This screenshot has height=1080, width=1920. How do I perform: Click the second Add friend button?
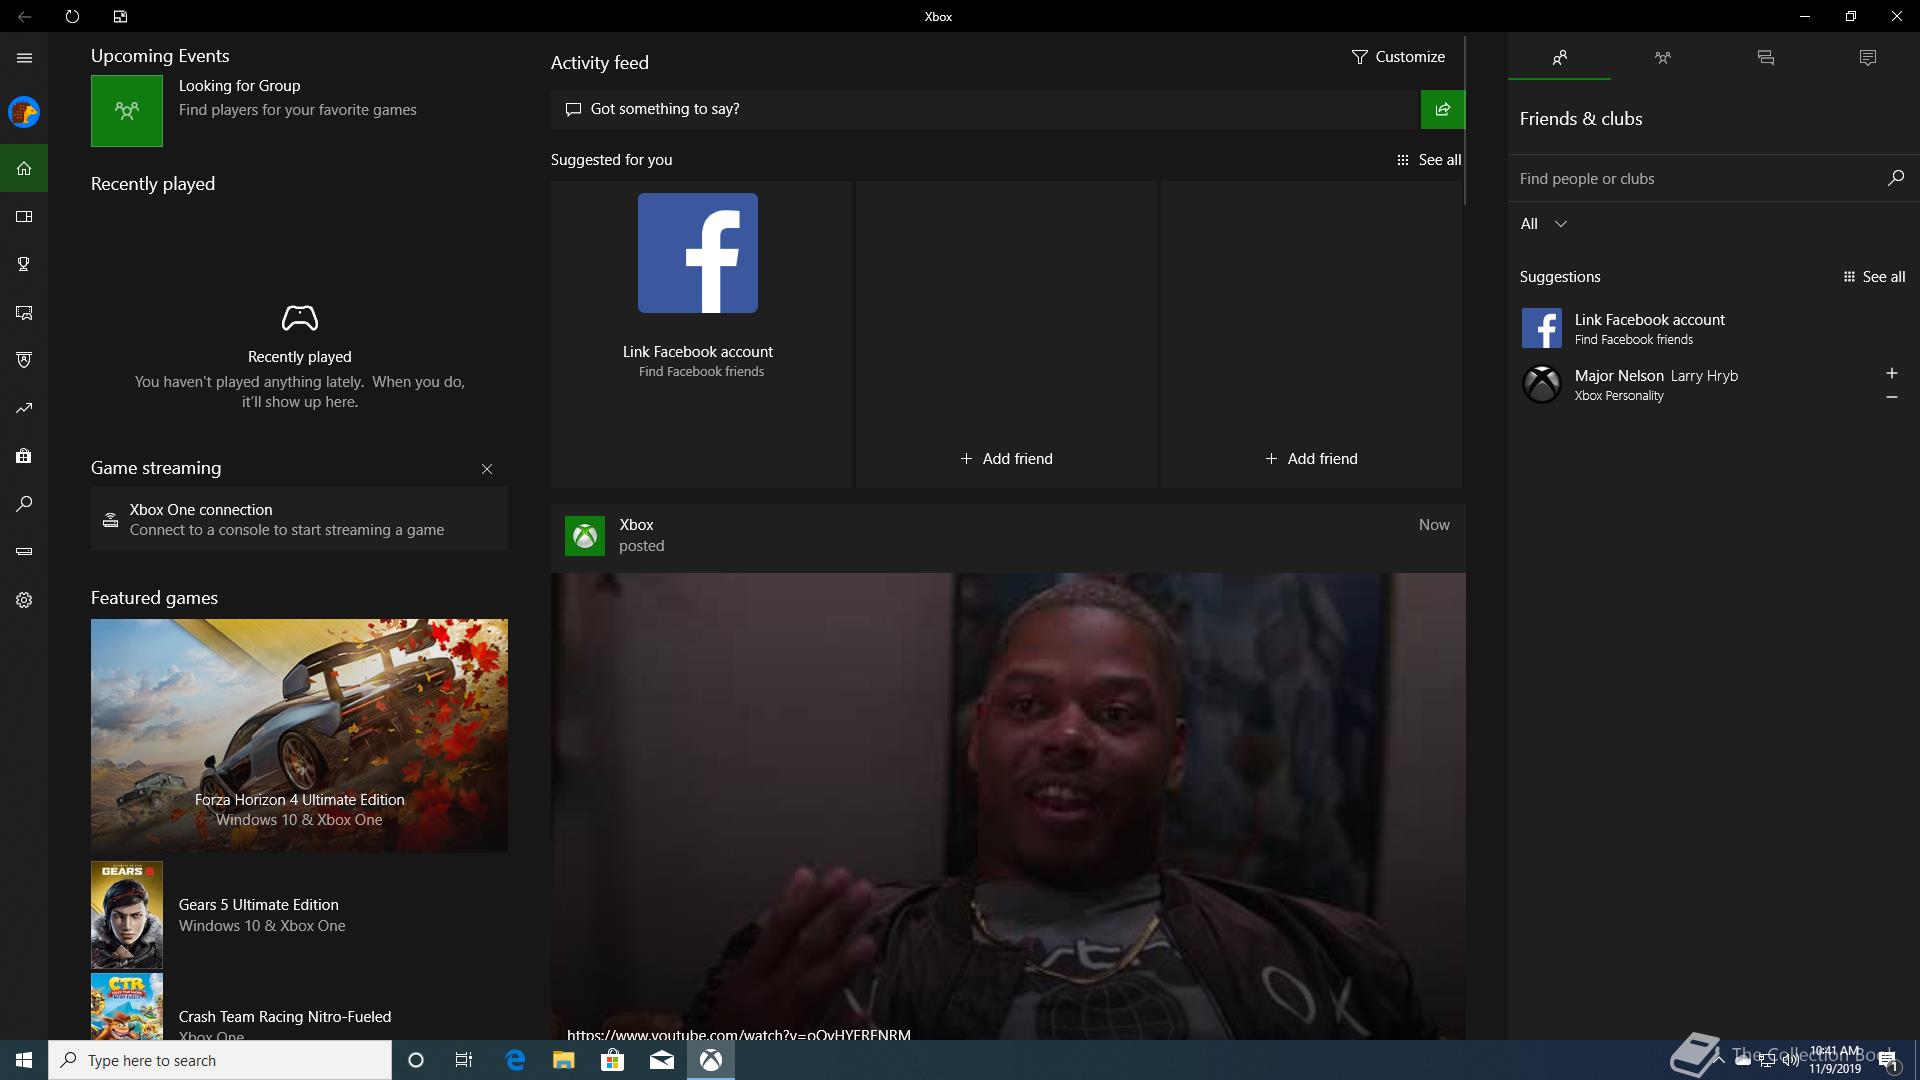(x=1311, y=459)
